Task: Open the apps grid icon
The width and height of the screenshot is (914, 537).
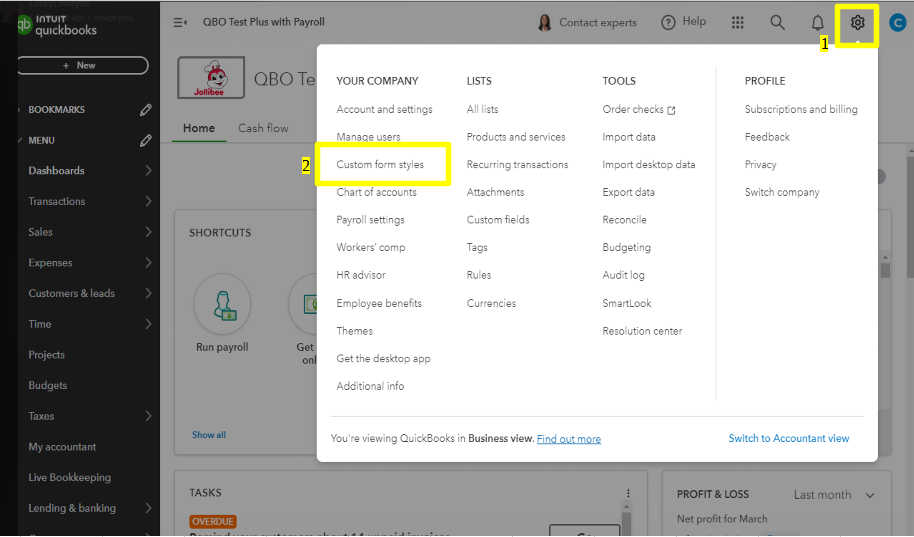Action: coord(738,22)
